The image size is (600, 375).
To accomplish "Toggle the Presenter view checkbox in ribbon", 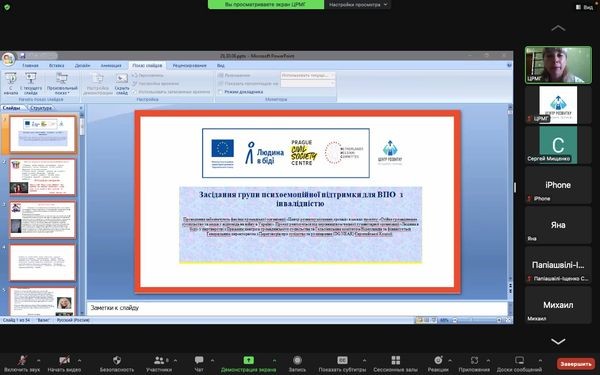I will click(220, 92).
